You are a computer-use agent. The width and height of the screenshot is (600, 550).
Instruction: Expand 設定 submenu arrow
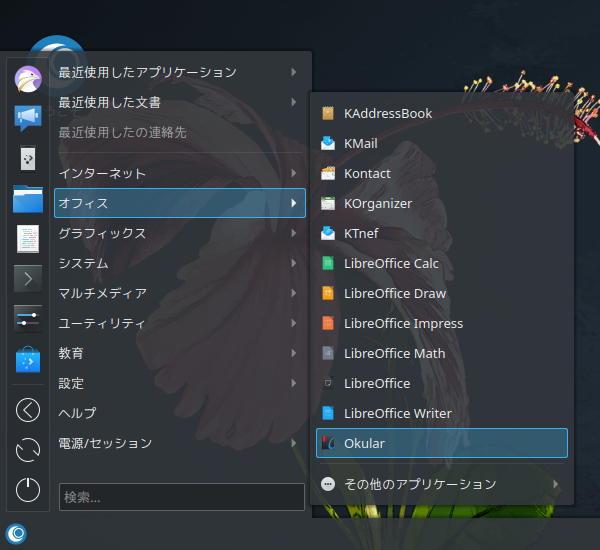click(293, 383)
